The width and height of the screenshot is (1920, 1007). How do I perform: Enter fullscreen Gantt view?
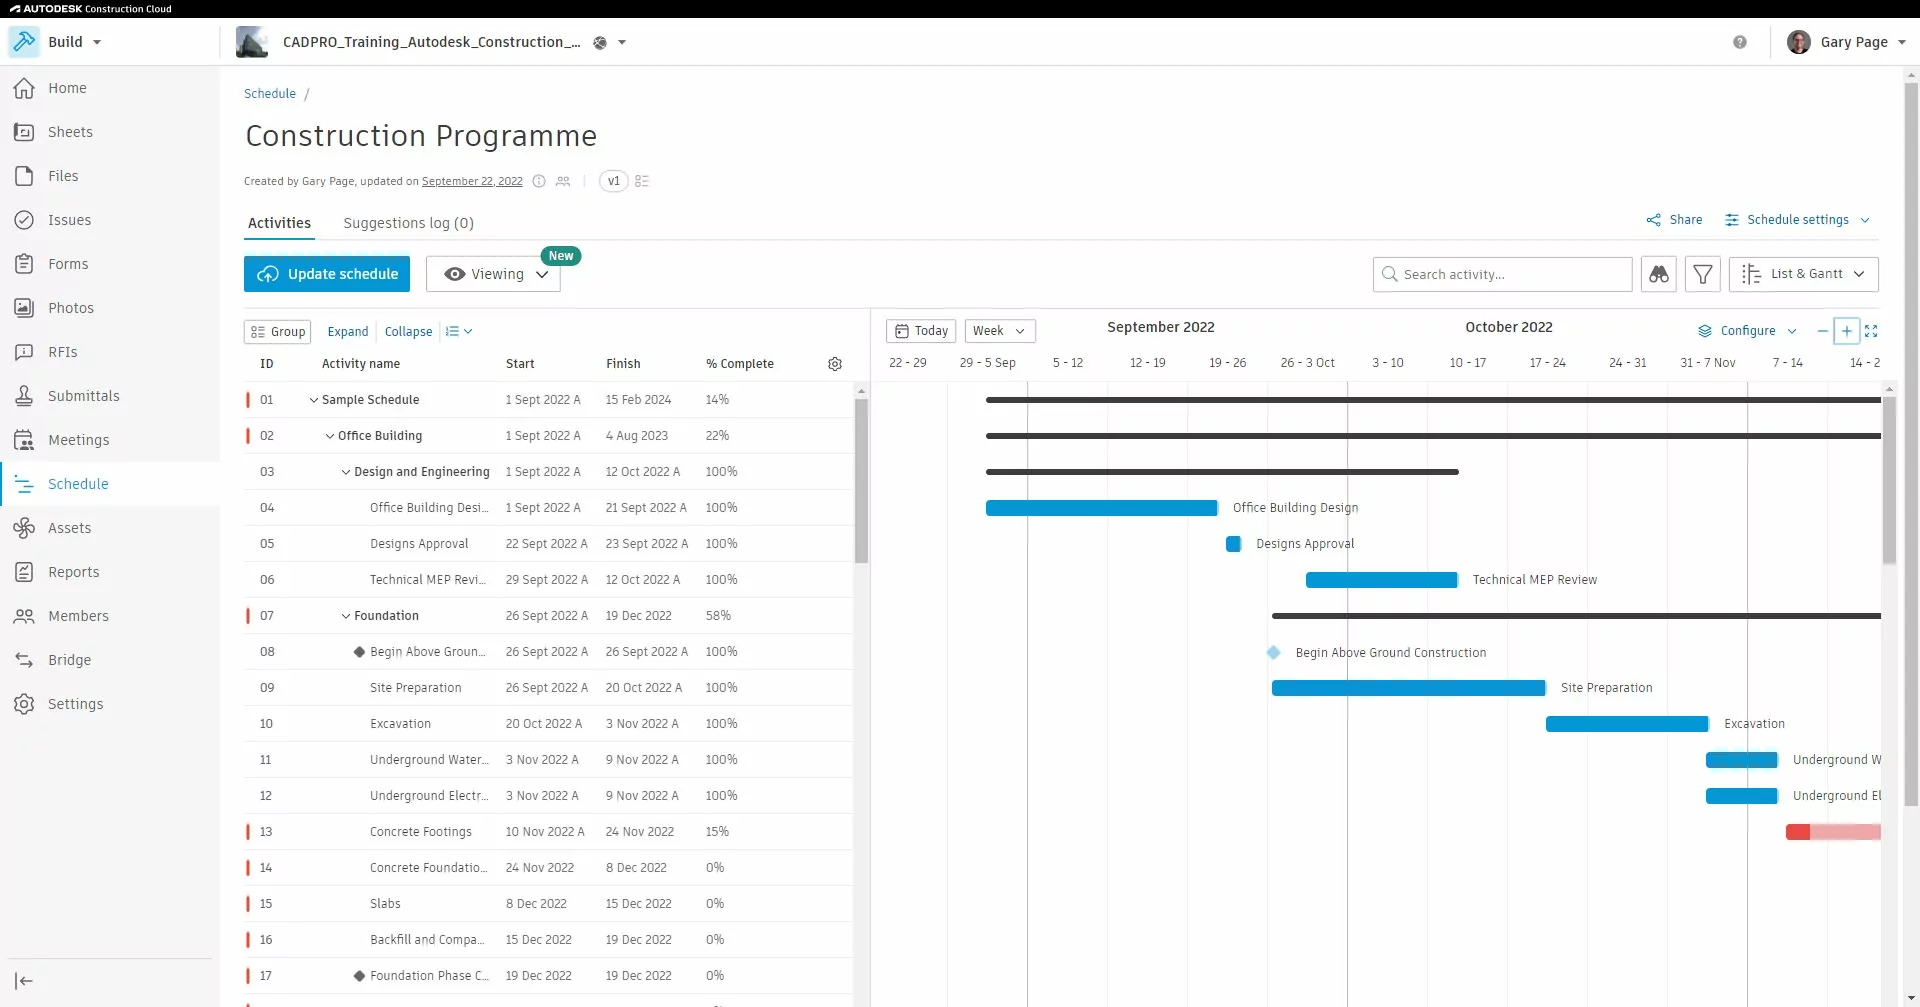pos(1871,331)
